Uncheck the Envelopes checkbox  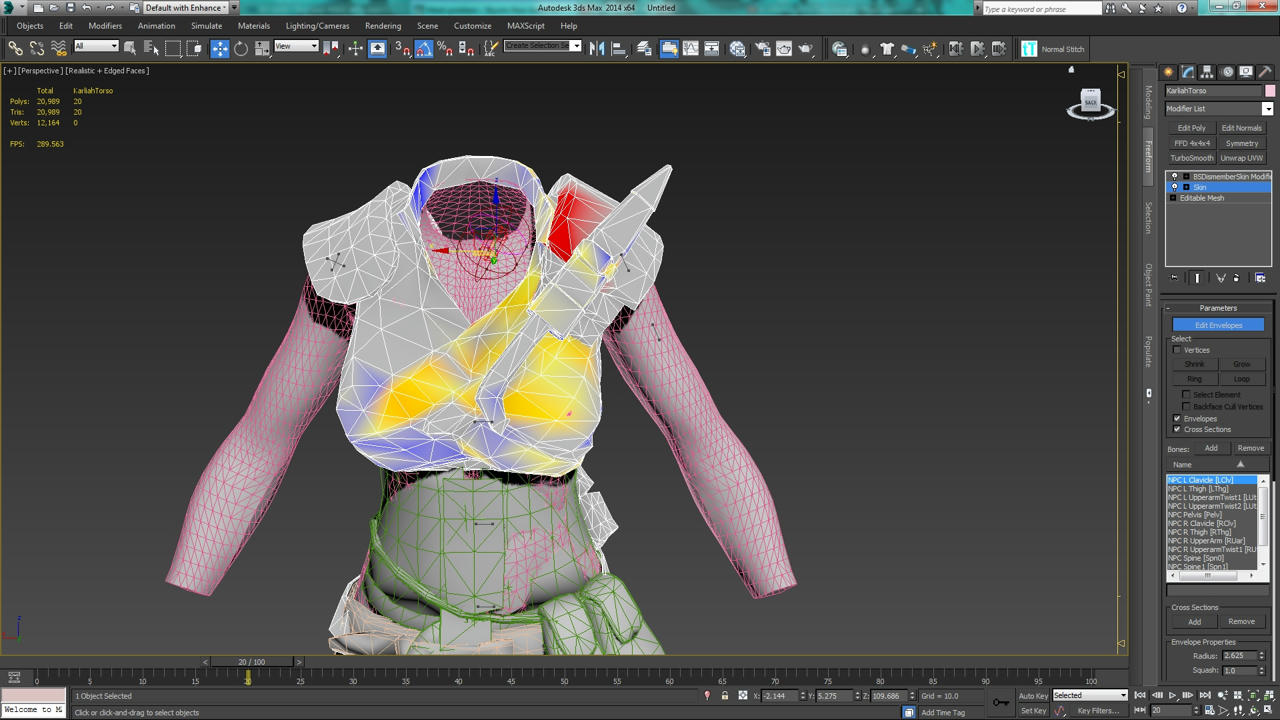(1177, 418)
